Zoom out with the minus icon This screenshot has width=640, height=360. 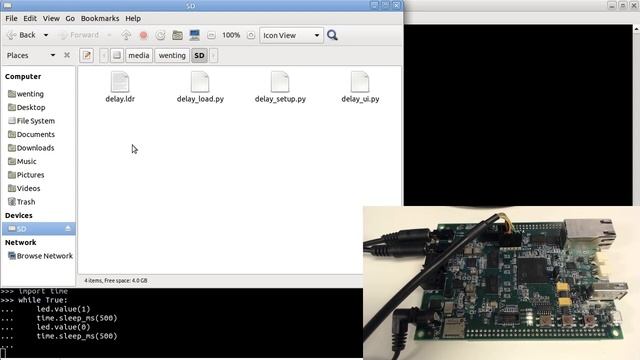211,36
